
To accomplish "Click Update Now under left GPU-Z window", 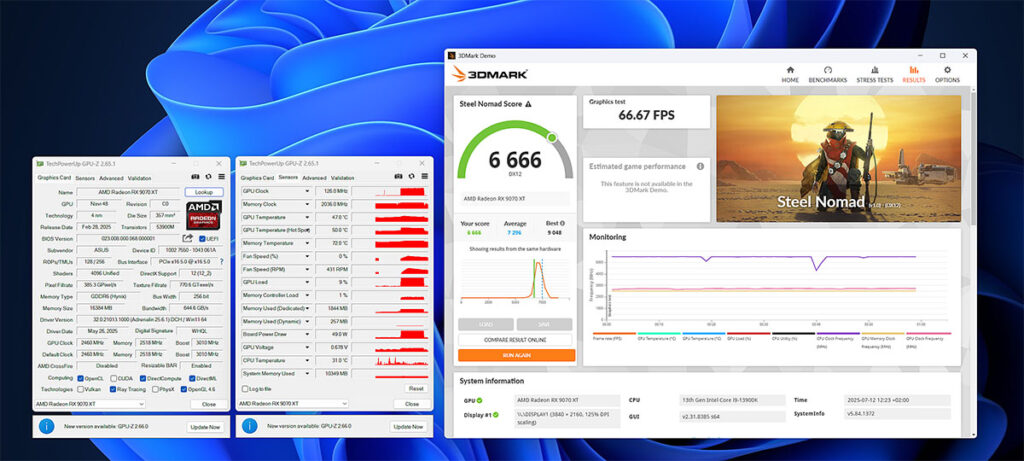I will [x=206, y=426].
